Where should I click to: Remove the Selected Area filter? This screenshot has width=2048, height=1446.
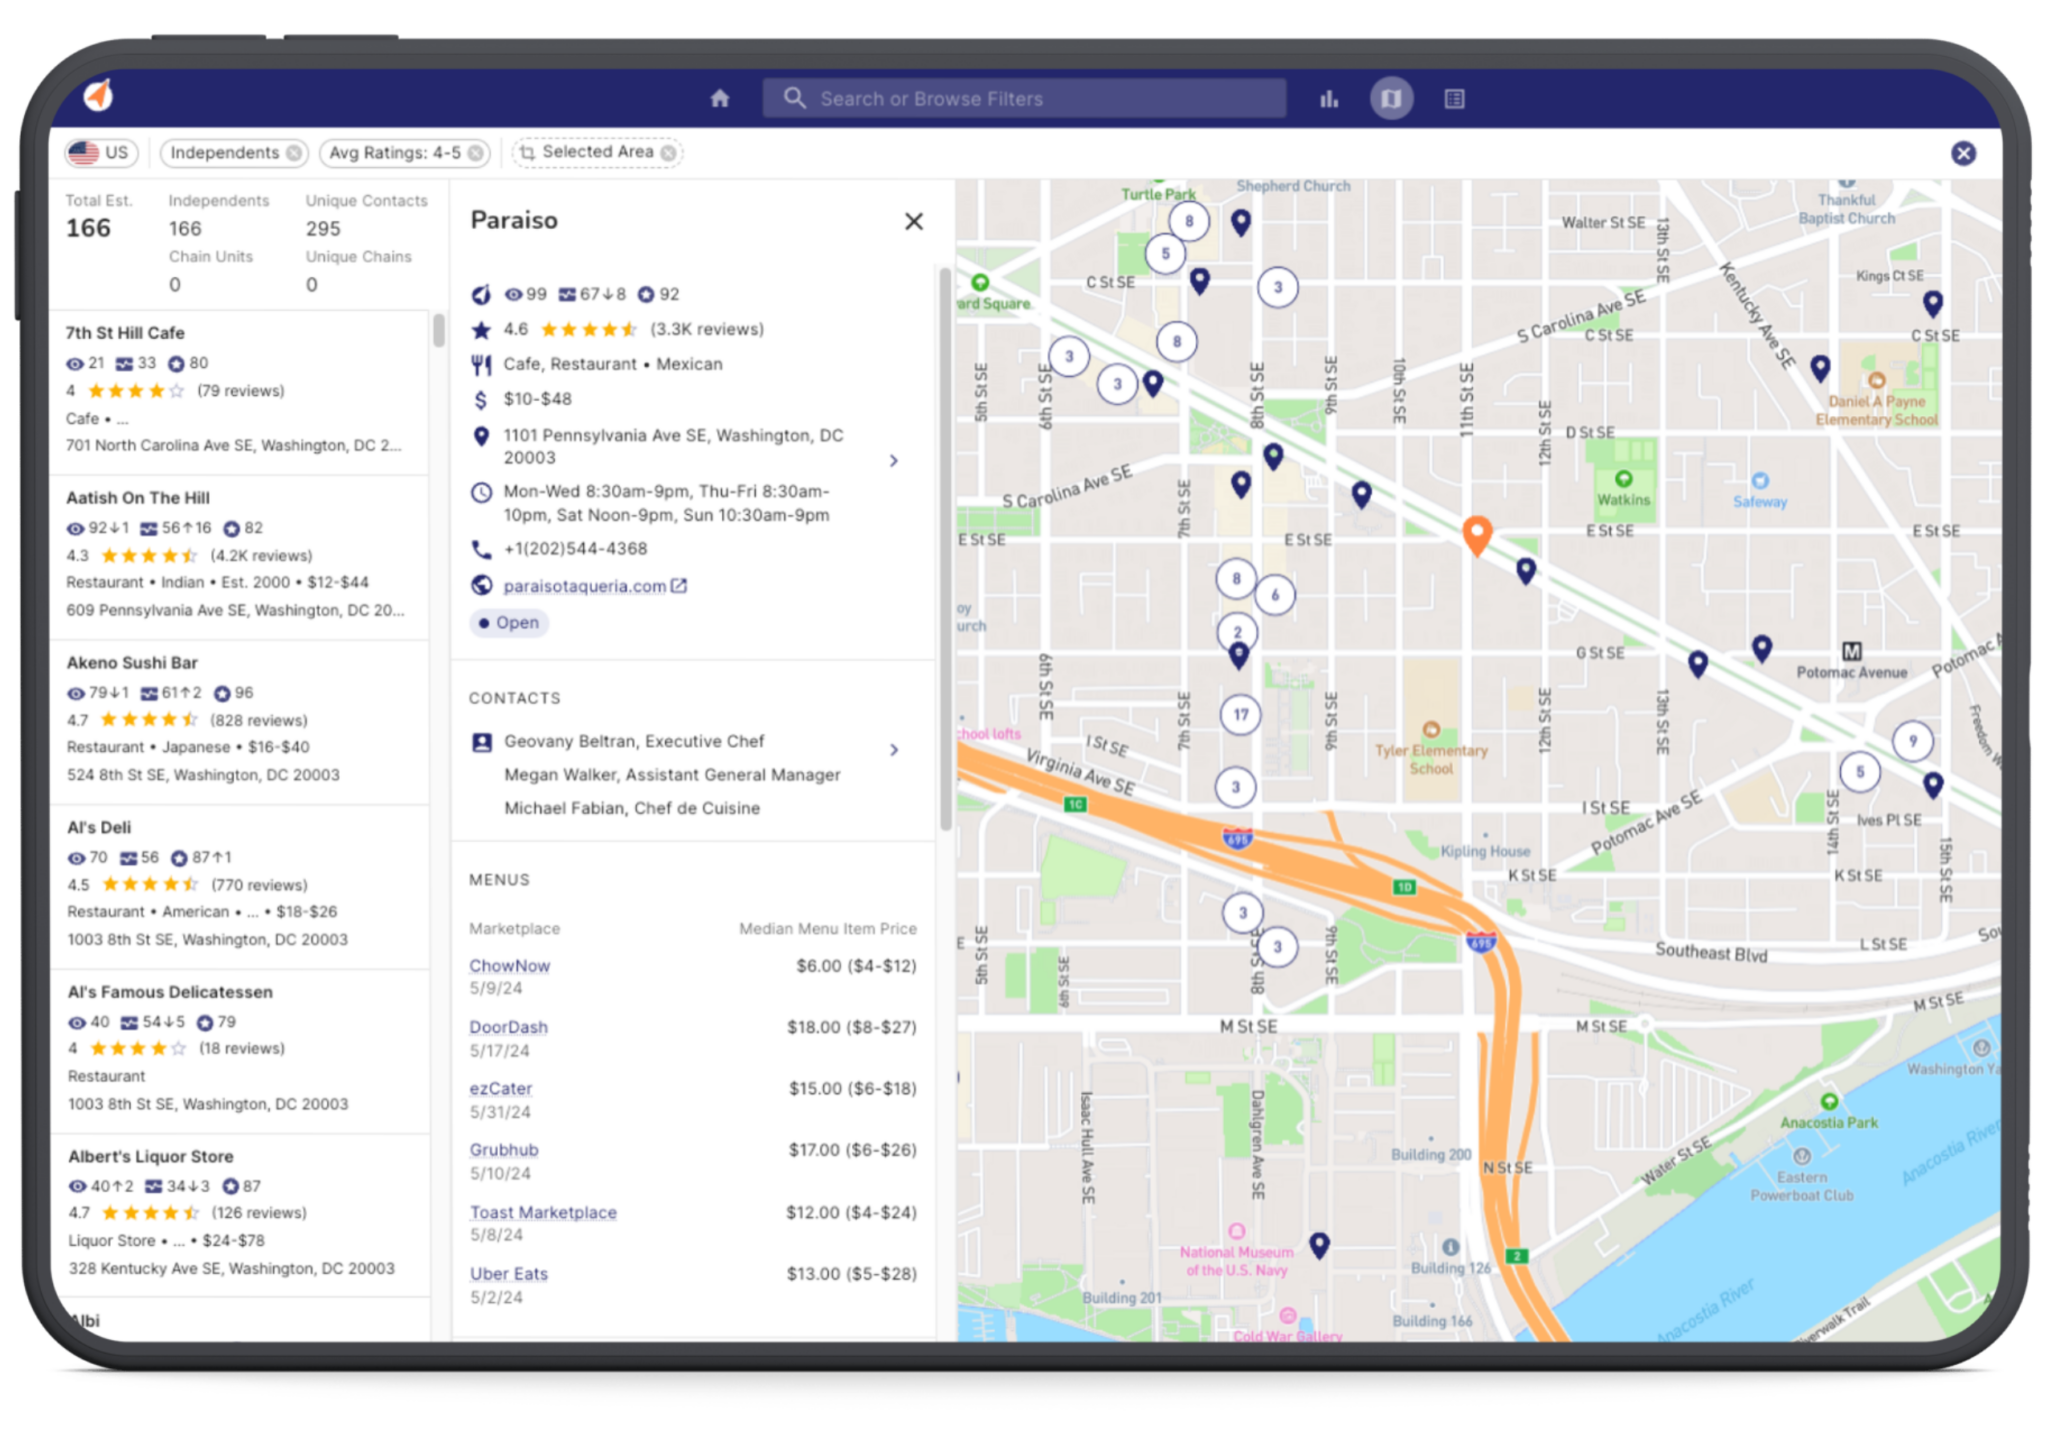pos(668,152)
